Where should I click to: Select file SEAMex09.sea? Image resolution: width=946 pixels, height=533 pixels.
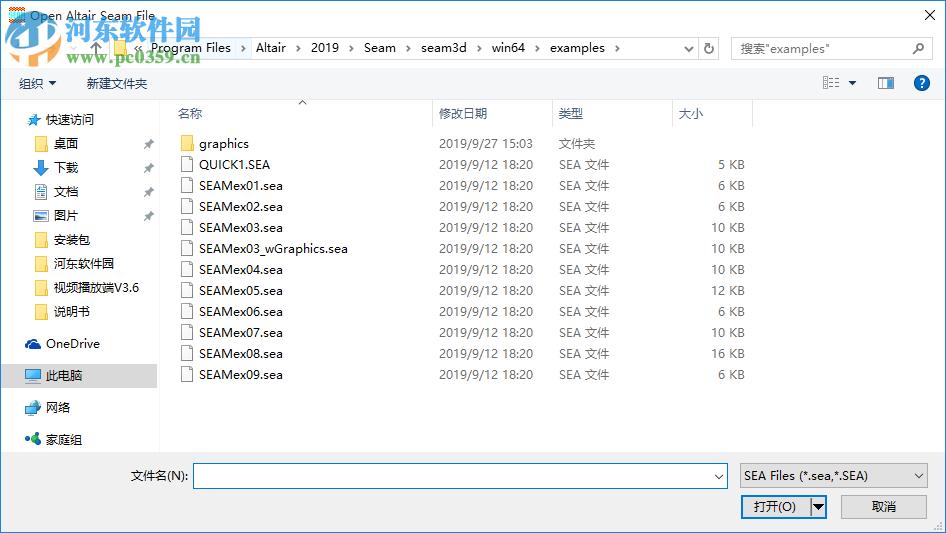click(240, 375)
